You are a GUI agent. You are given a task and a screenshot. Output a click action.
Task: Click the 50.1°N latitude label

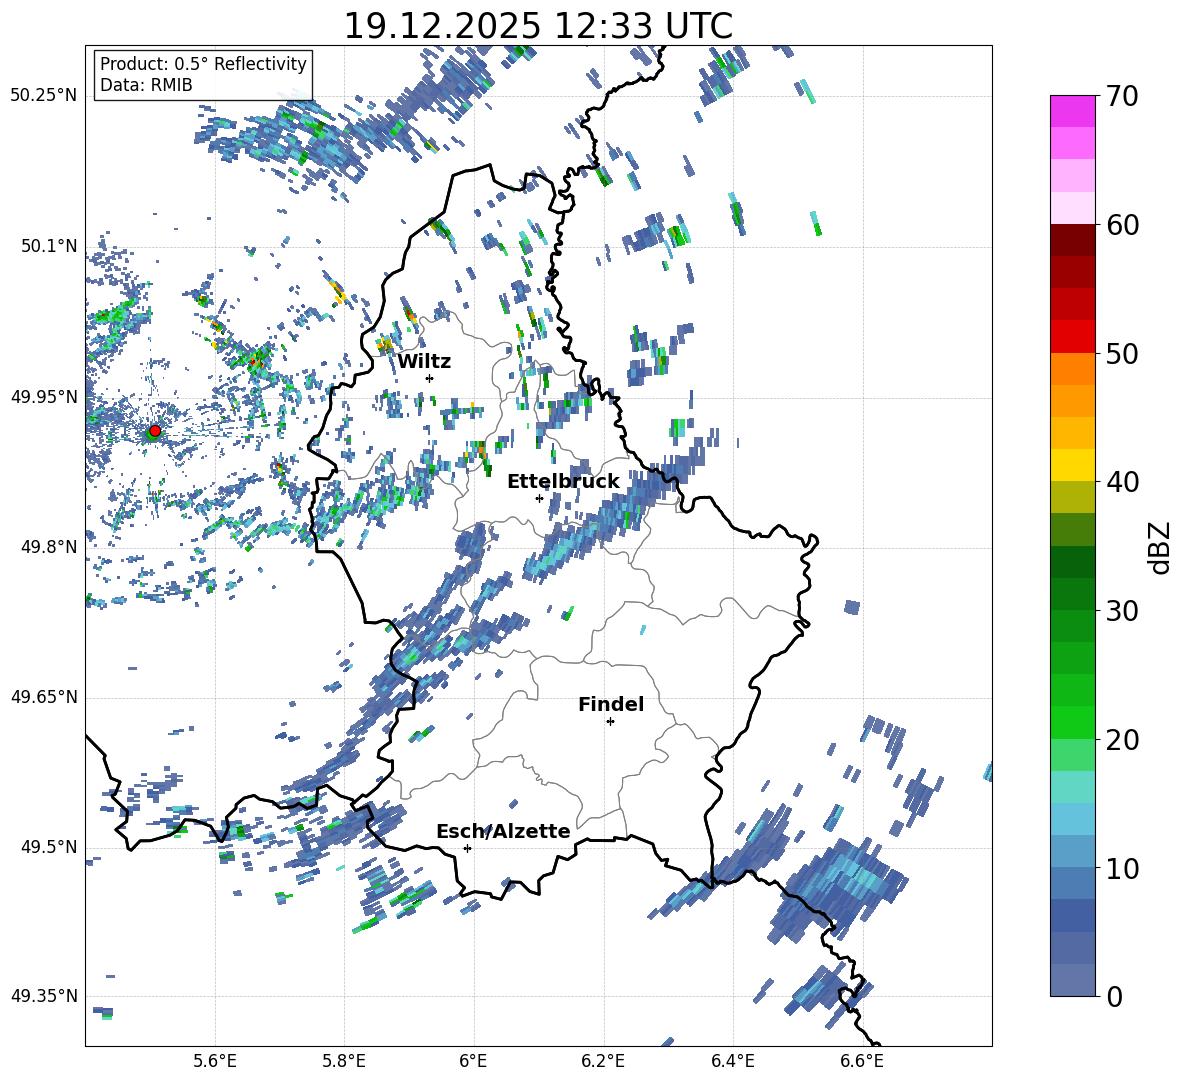[49, 246]
